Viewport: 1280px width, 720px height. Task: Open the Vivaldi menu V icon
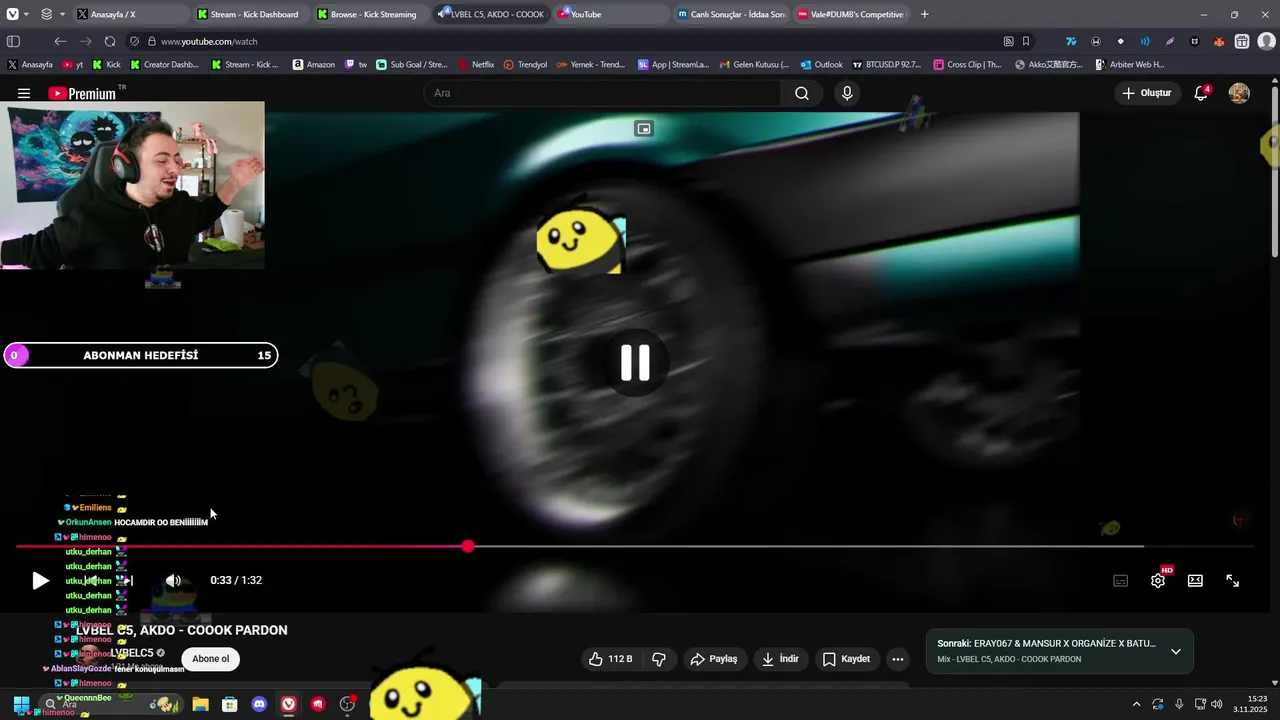click(12, 14)
